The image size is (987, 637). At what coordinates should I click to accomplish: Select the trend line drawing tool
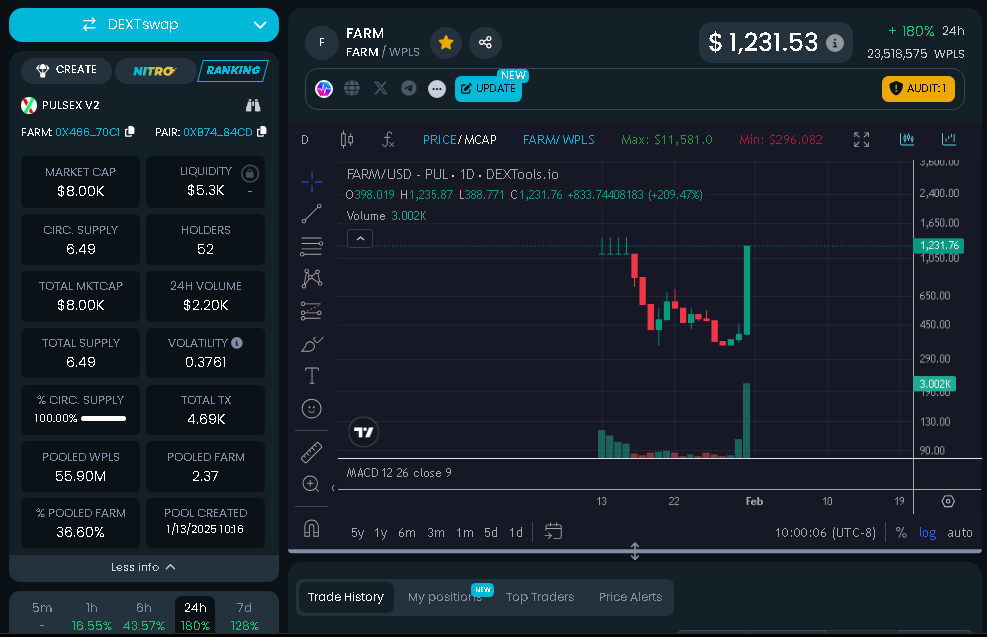pos(312,214)
